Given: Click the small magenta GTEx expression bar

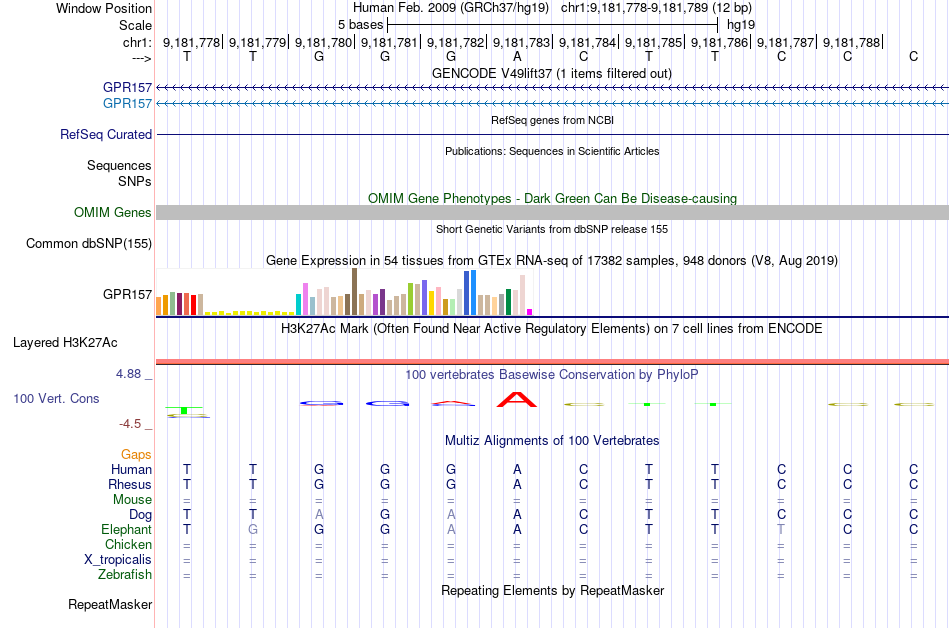Looking at the screenshot, I should click(530, 312).
